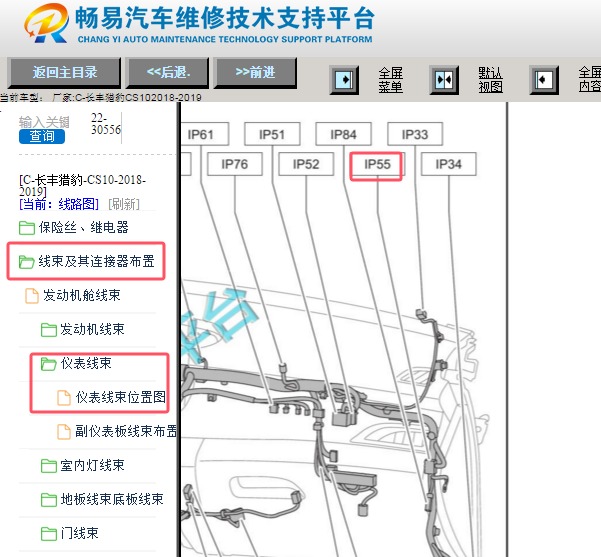
Task: Click the C-长丰猎豹-CS10-2018-2019 model title
Action: [82, 185]
